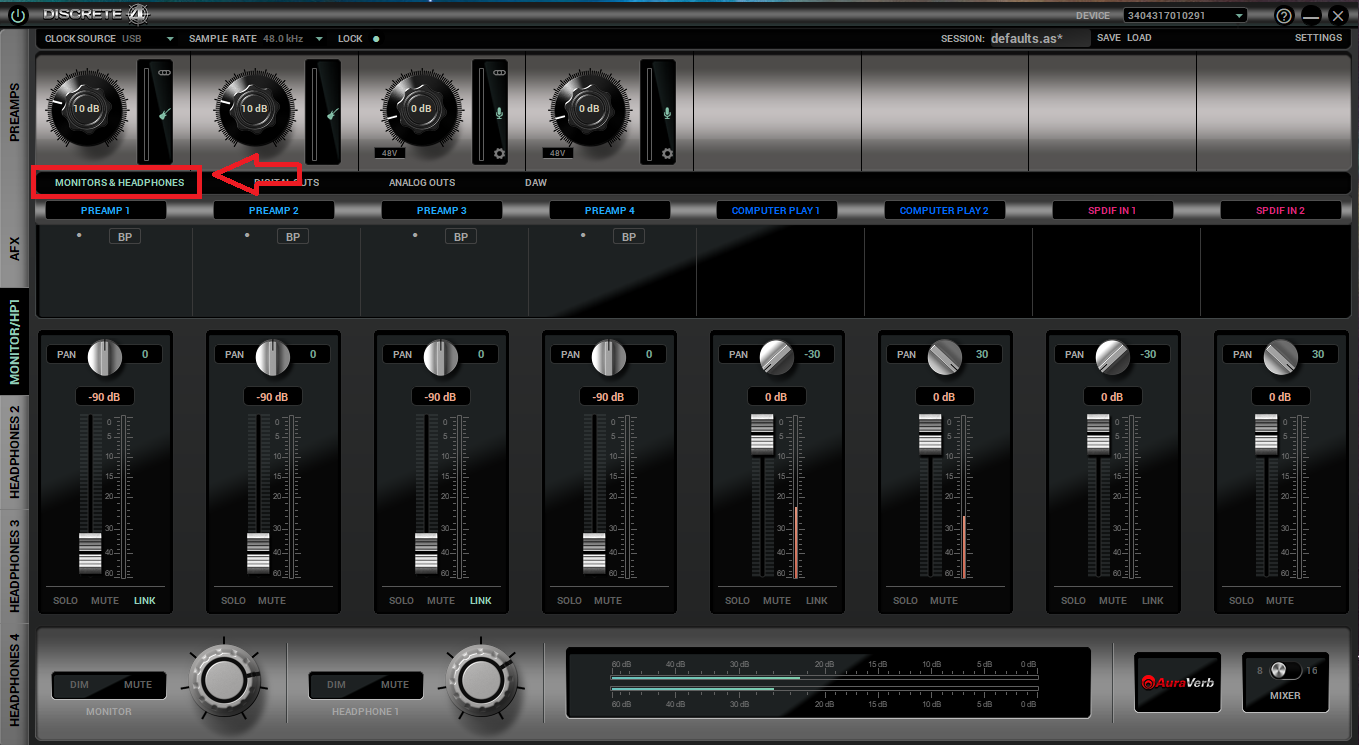Click SAVE to save the session
The image size is (1359, 745).
coord(1108,38)
